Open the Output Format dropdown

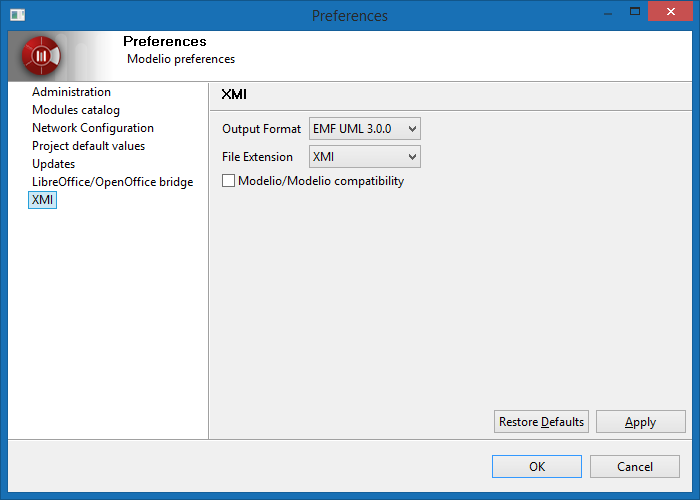tap(365, 128)
